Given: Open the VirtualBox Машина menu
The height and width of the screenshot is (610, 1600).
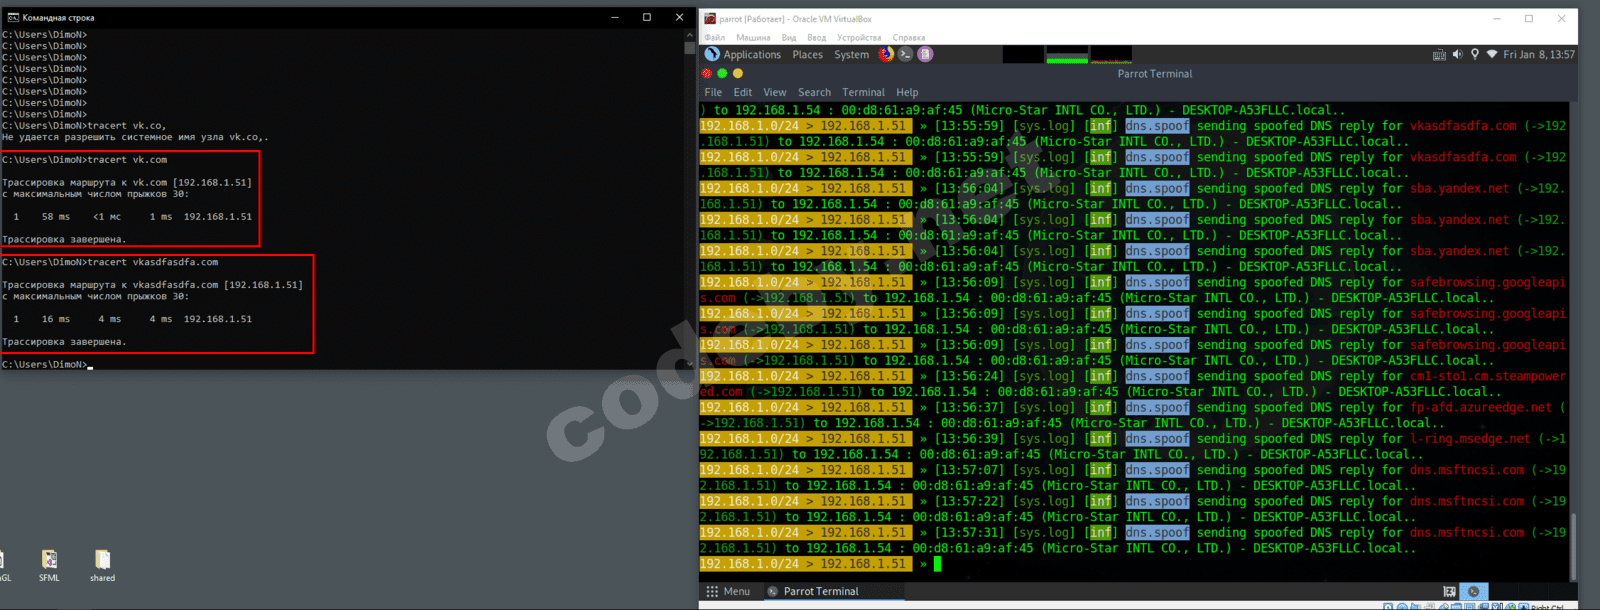Looking at the screenshot, I should coord(753,38).
